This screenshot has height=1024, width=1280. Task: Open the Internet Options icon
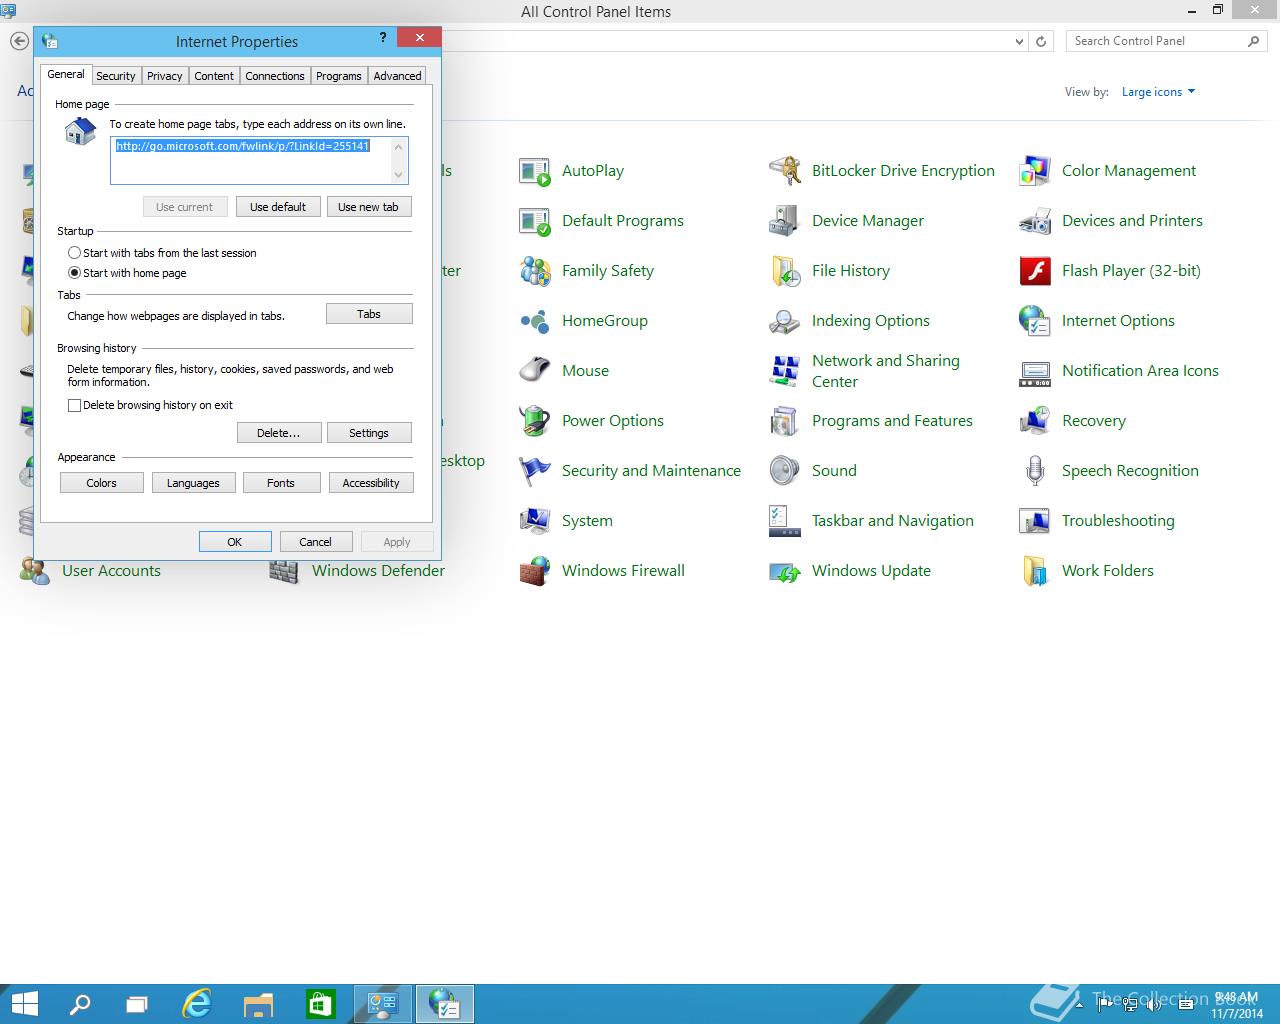1035,321
